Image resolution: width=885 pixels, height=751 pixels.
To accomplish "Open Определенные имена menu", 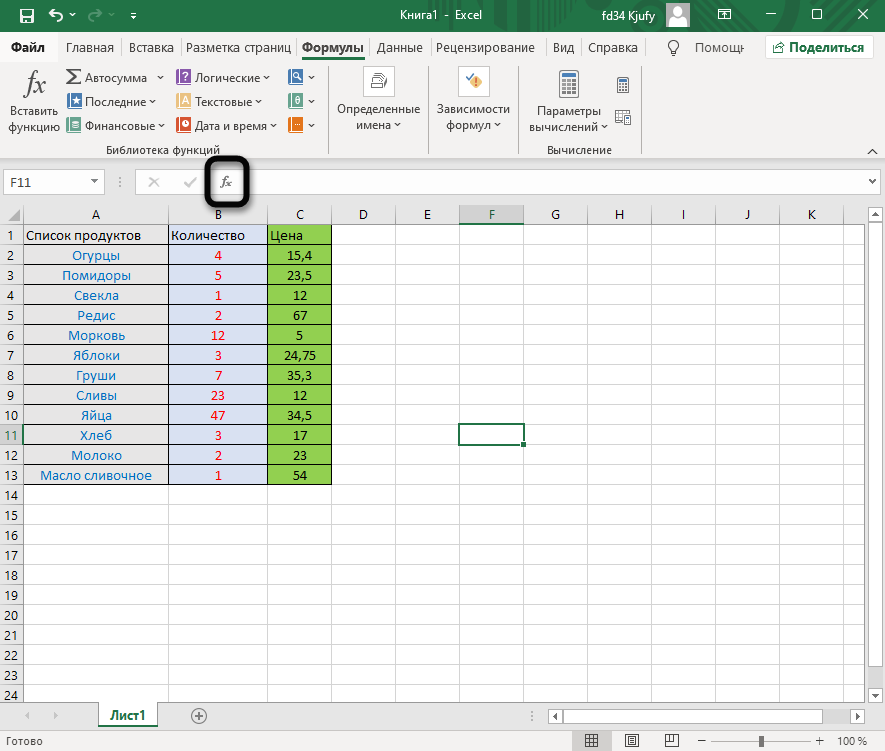I will 378,100.
